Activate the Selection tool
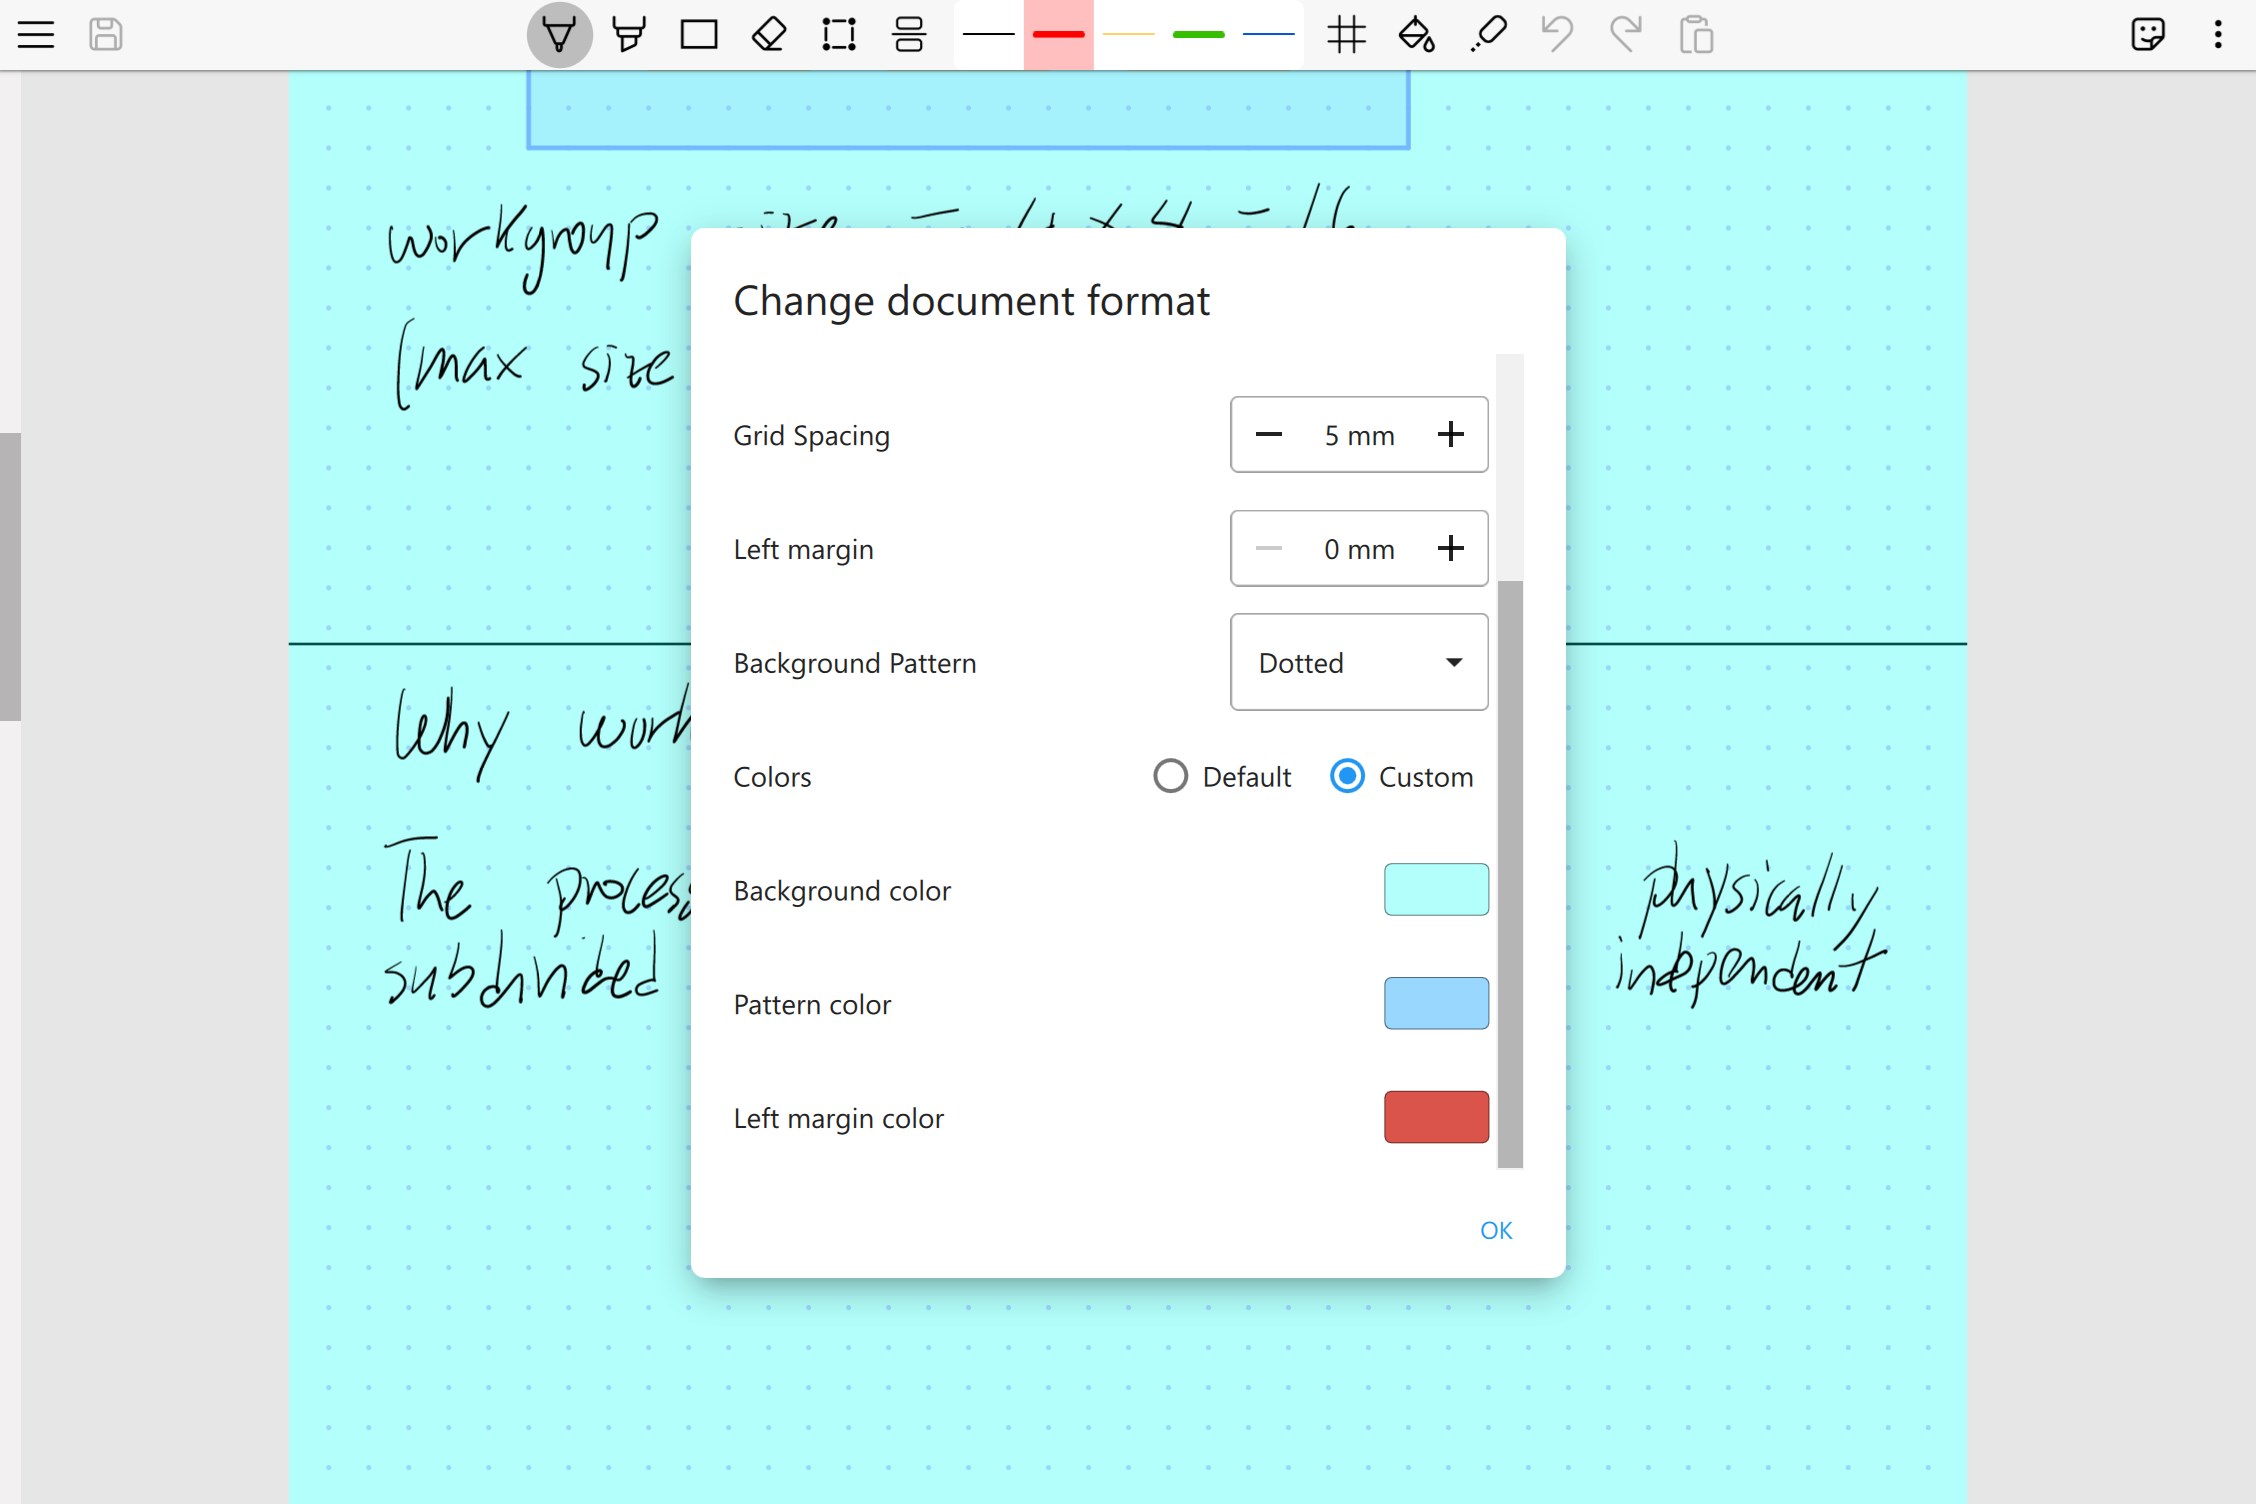 (x=839, y=34)
